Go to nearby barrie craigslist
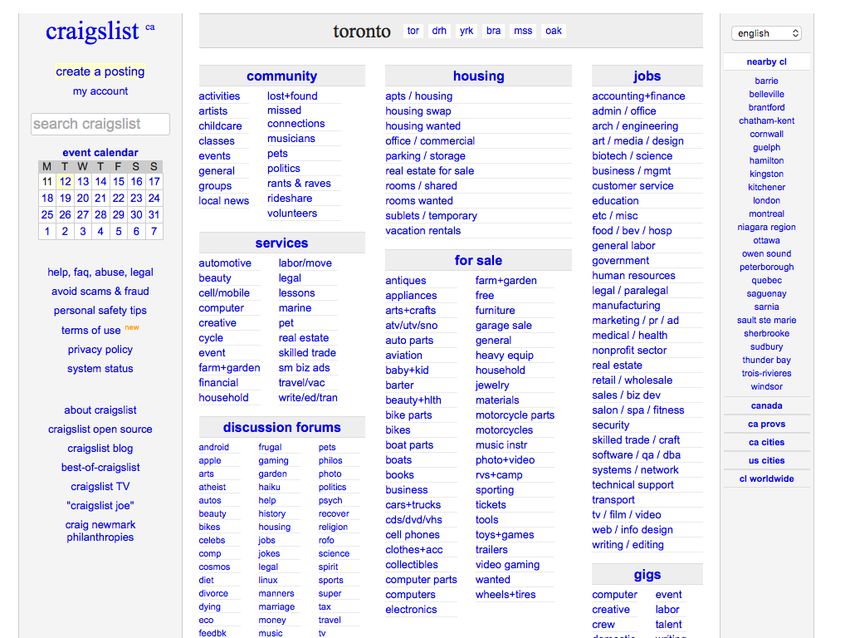This screenshot has width=850, height=638. [x=767, y=81]
